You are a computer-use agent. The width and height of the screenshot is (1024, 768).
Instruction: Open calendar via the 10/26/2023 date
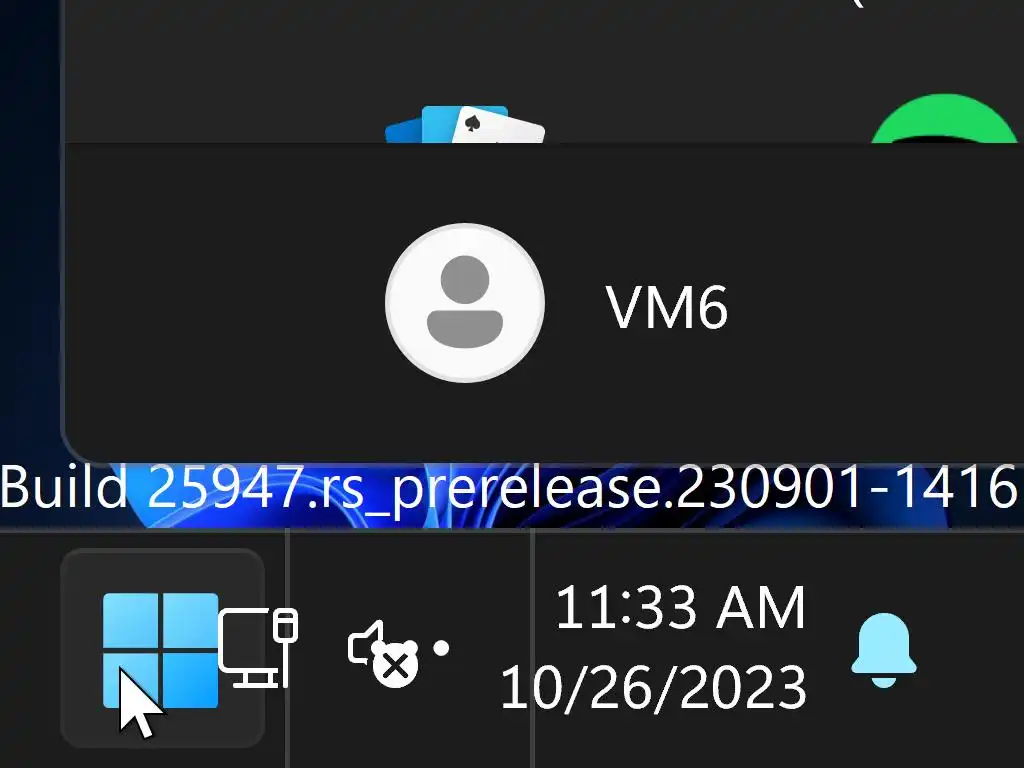click(x=653, y=687)
